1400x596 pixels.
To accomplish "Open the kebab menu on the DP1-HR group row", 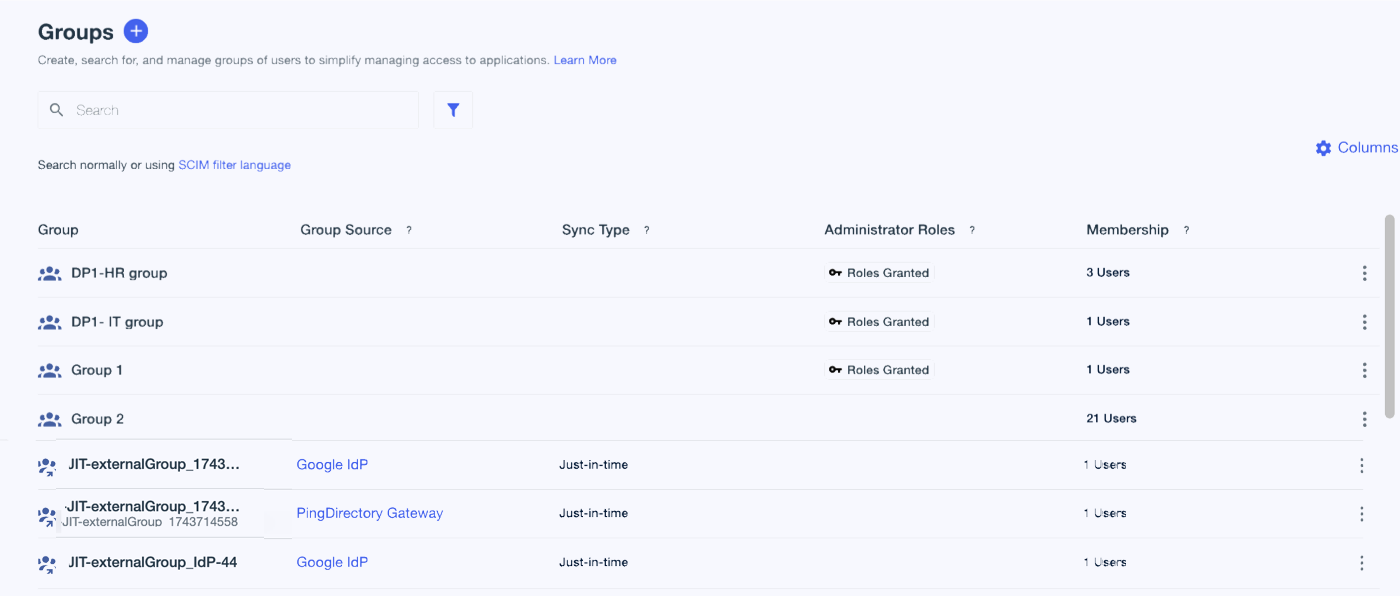I will coord(1364,272).
